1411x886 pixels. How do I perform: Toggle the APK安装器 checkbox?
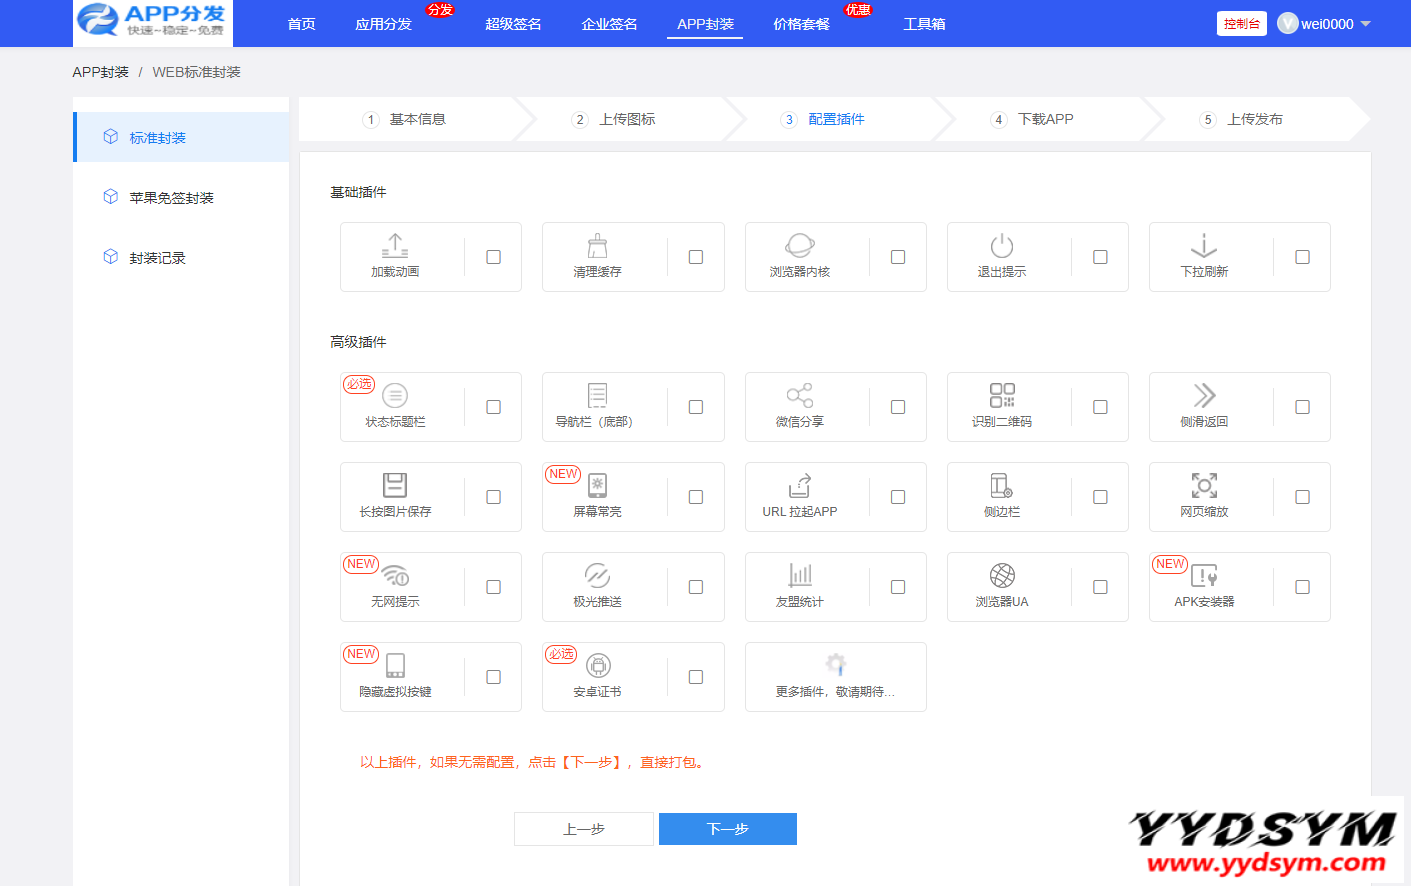point(1302,587)
